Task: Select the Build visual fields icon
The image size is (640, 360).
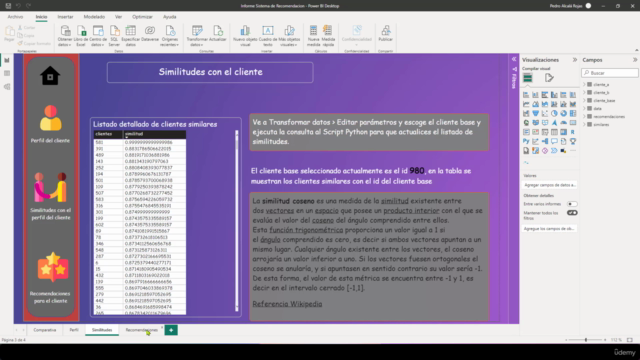Action: tap(528, 78)
